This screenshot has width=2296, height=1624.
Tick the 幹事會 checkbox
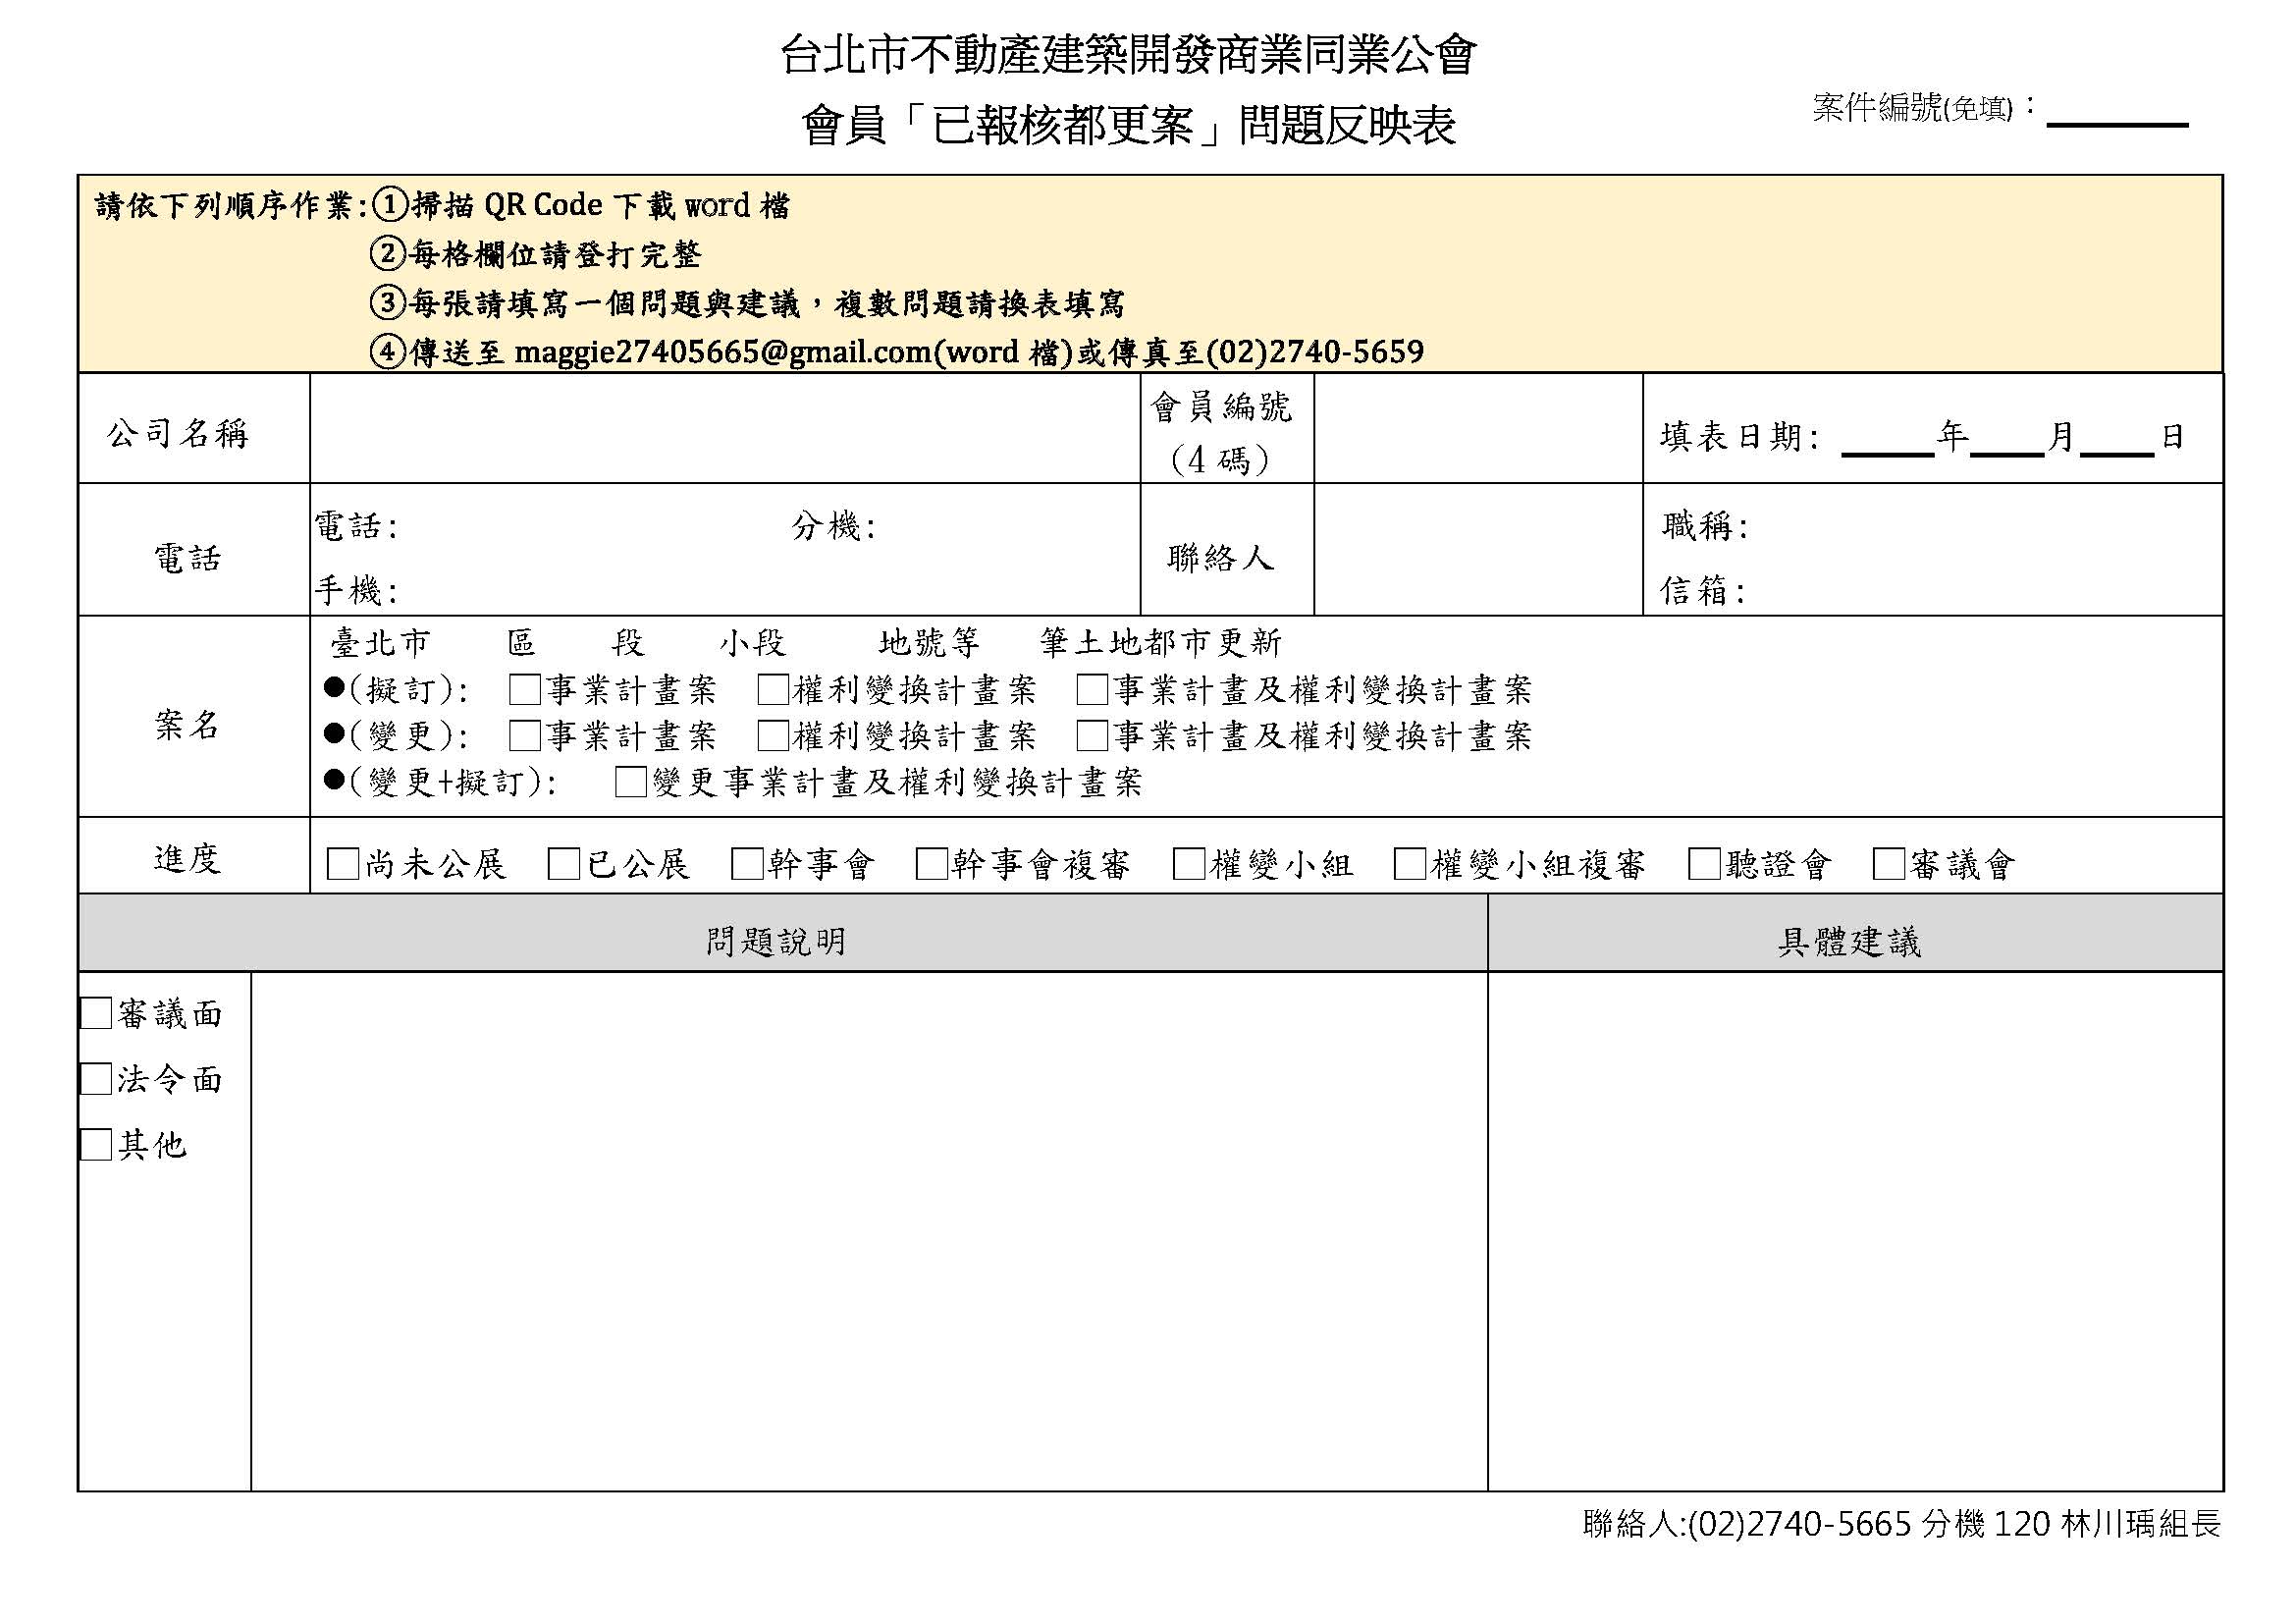pos(747,864)
